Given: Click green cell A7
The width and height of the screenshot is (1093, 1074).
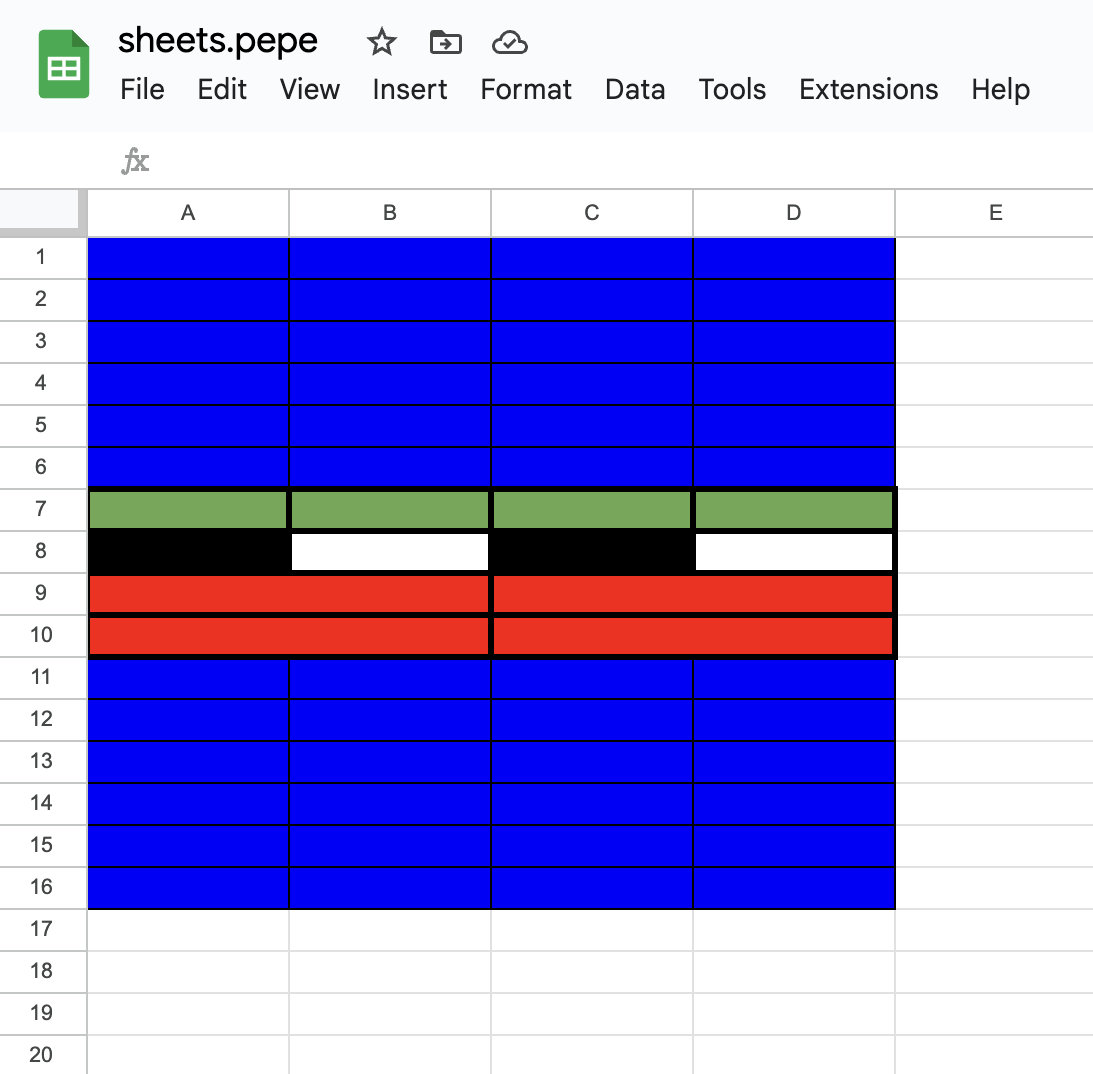Looking at the screenshot, I should click(x=188, y=509).
